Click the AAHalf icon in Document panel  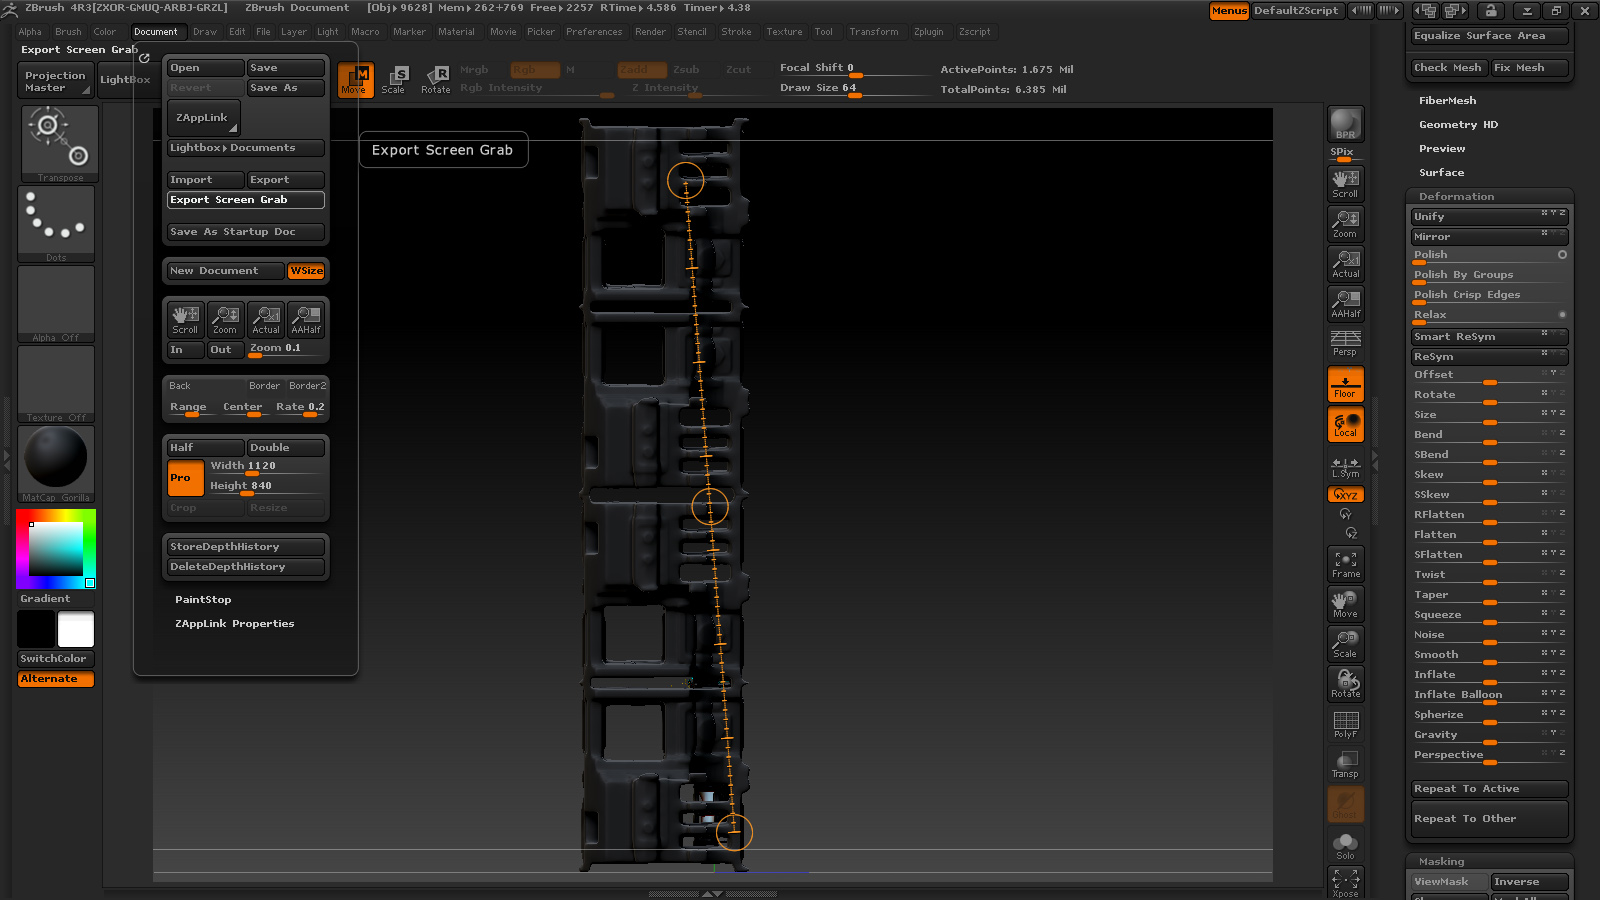[306, 319]
